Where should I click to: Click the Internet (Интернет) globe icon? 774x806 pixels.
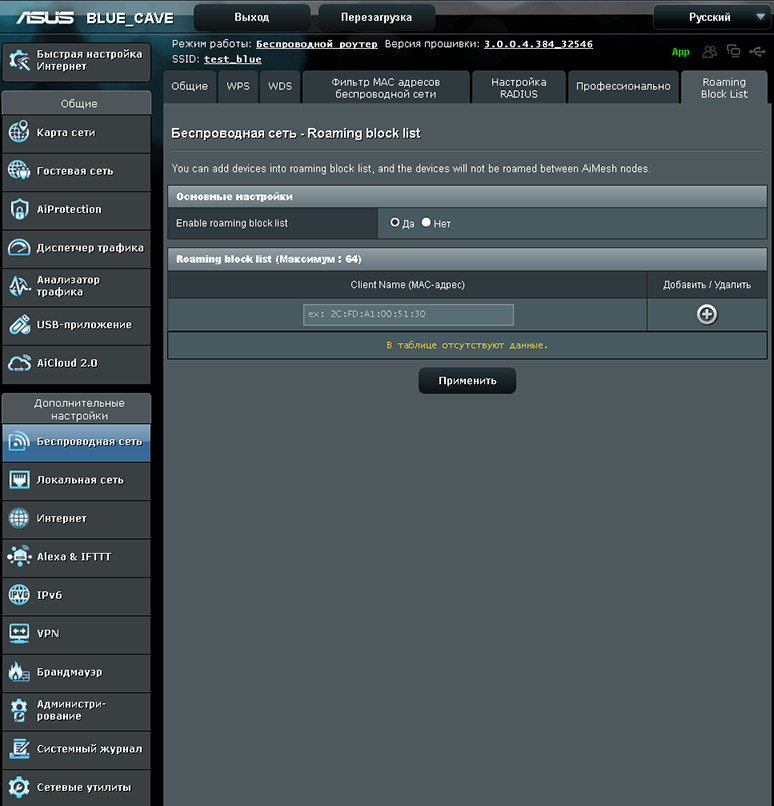pos(19,518)
